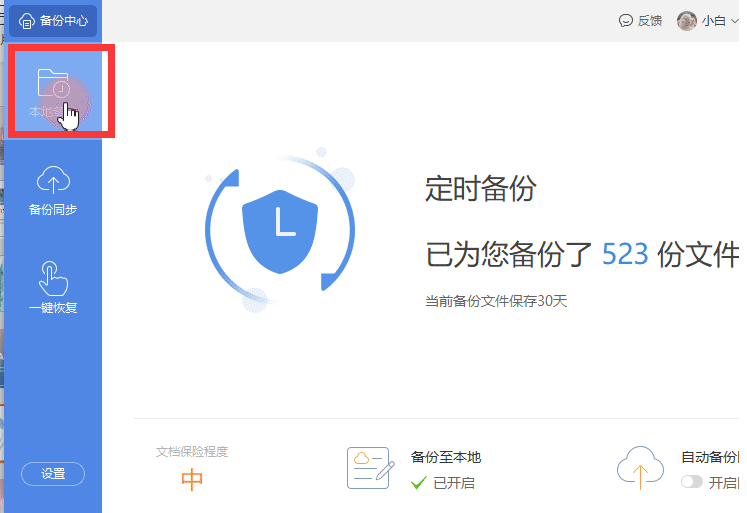Click the user avatar picture
The width and height of the screenshot is (747, 513).
pos(686,20)
